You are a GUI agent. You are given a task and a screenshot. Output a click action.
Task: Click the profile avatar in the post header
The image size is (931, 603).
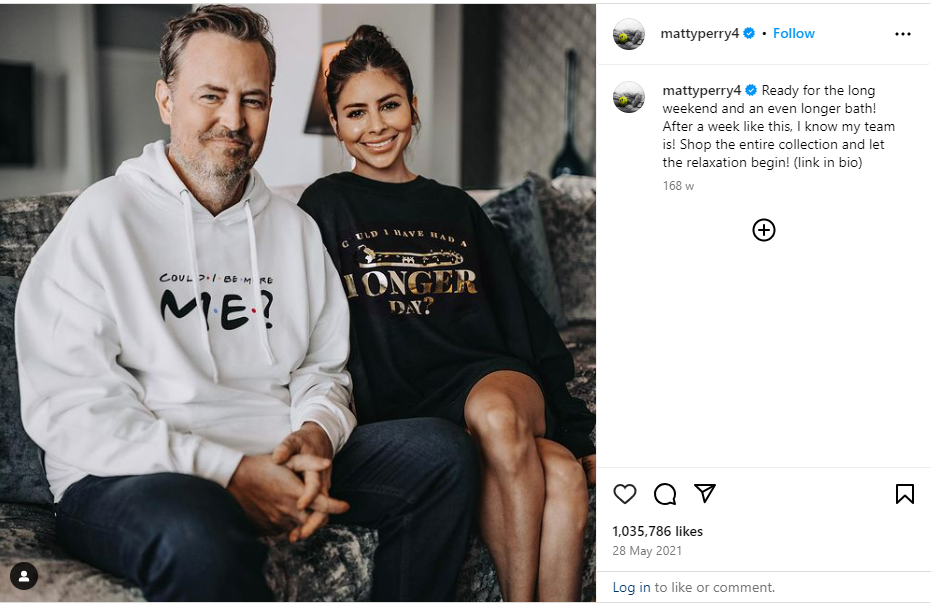(629, 33)
